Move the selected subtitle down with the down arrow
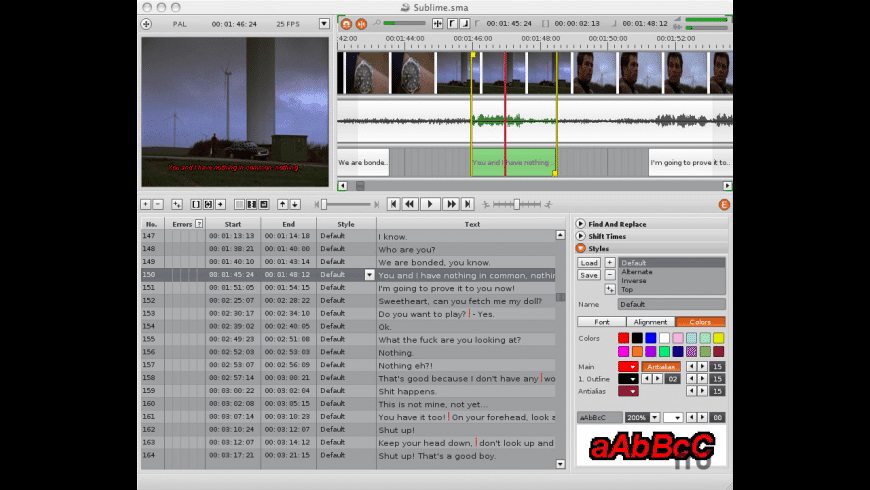870x490 pixels. pos(295,204)
